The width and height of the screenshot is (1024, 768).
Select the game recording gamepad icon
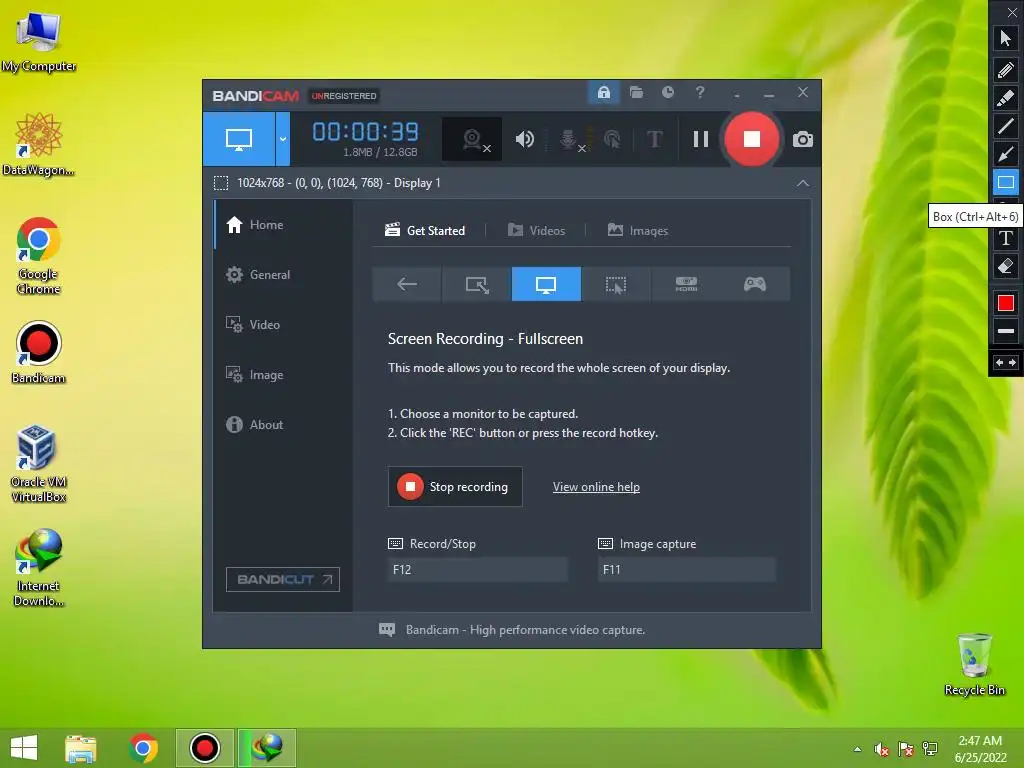(x=755, y=284)
